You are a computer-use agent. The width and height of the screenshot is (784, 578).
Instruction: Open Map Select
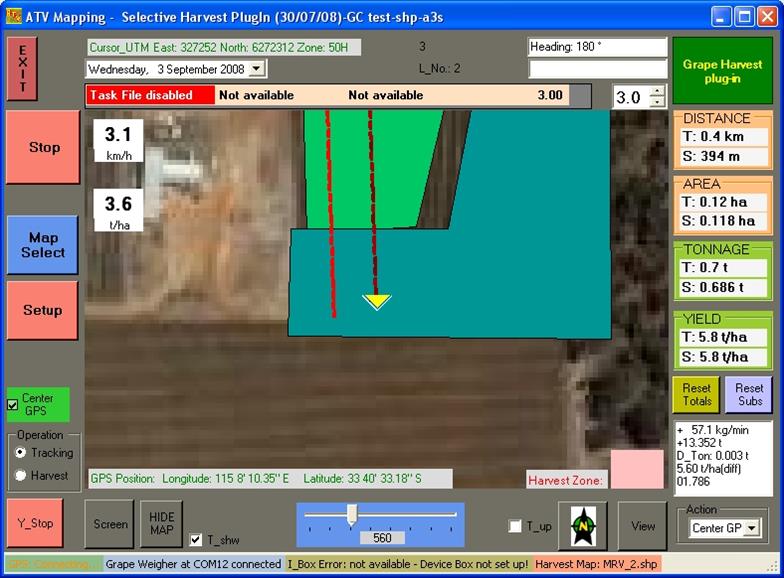(42, 245)
